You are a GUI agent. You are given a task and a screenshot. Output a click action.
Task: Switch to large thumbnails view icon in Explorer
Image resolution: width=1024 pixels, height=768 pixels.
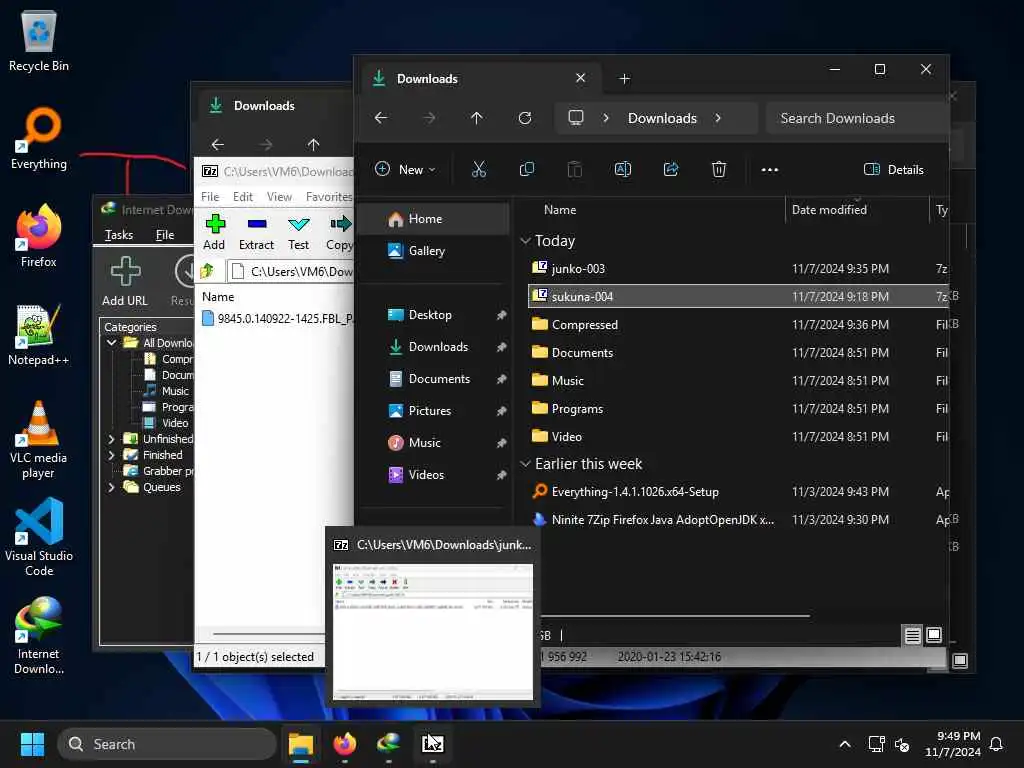[934, 635]
